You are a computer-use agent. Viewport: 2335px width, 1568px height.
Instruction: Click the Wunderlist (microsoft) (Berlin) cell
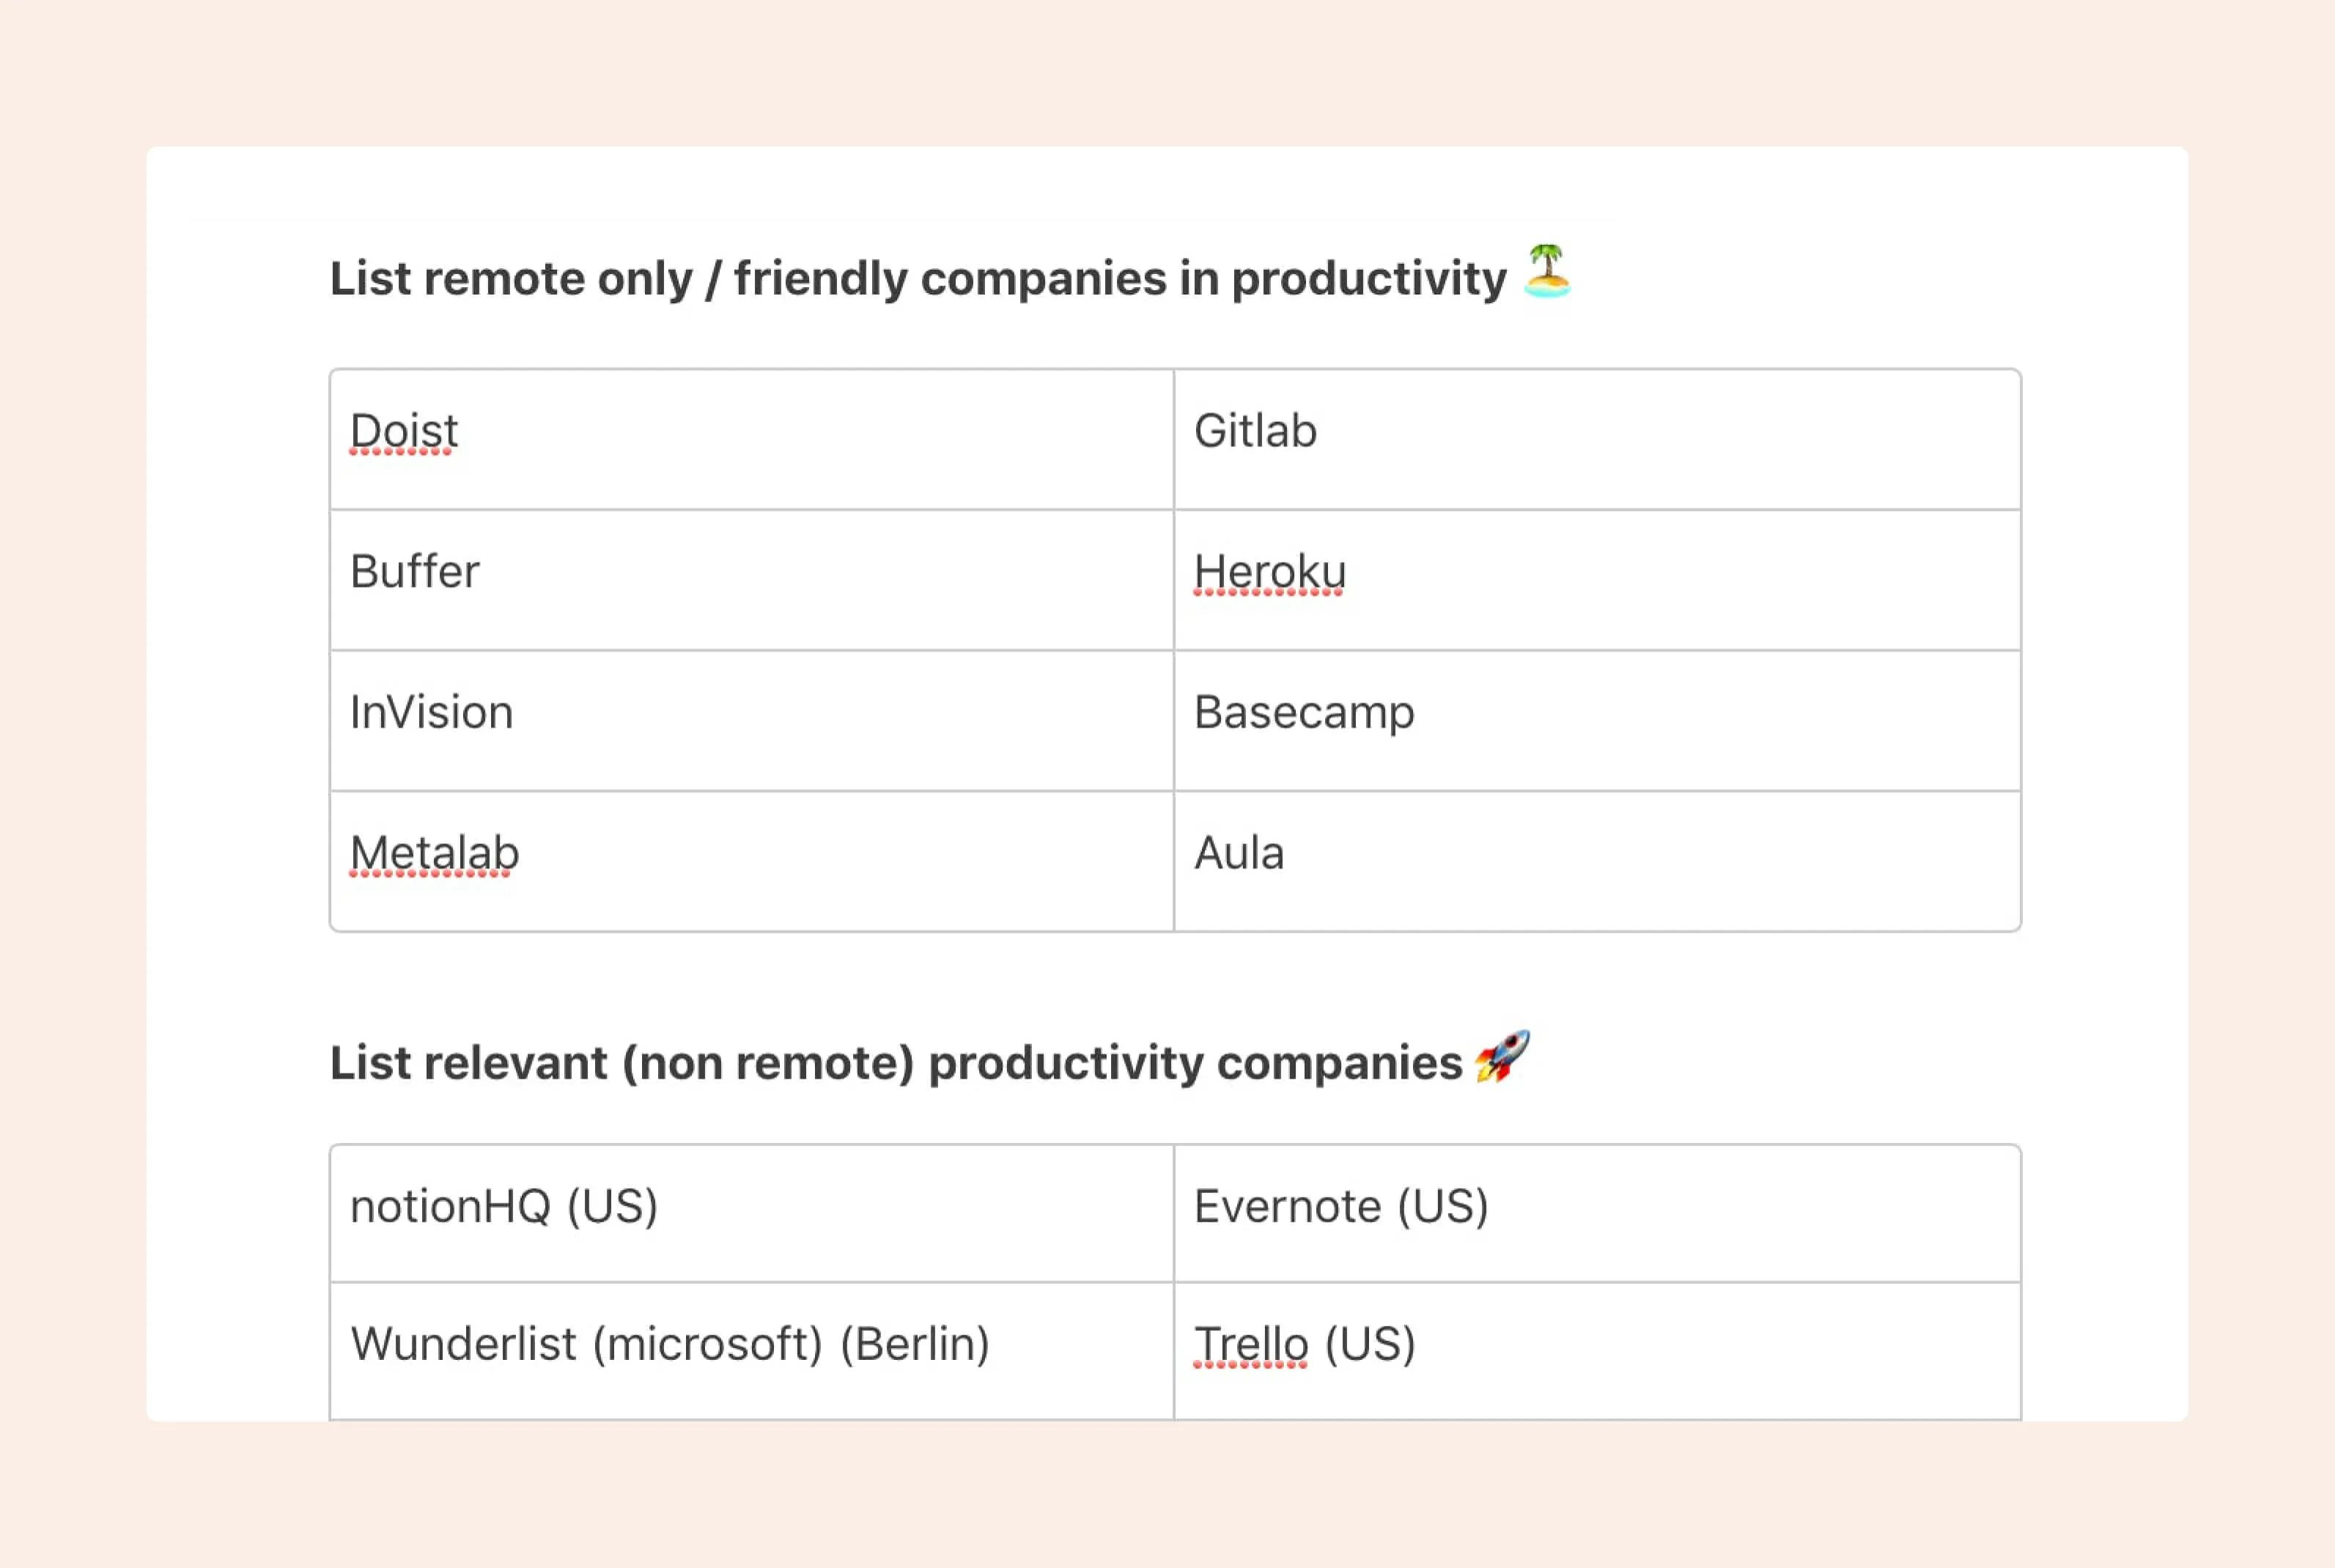(x=752, y=1351)
